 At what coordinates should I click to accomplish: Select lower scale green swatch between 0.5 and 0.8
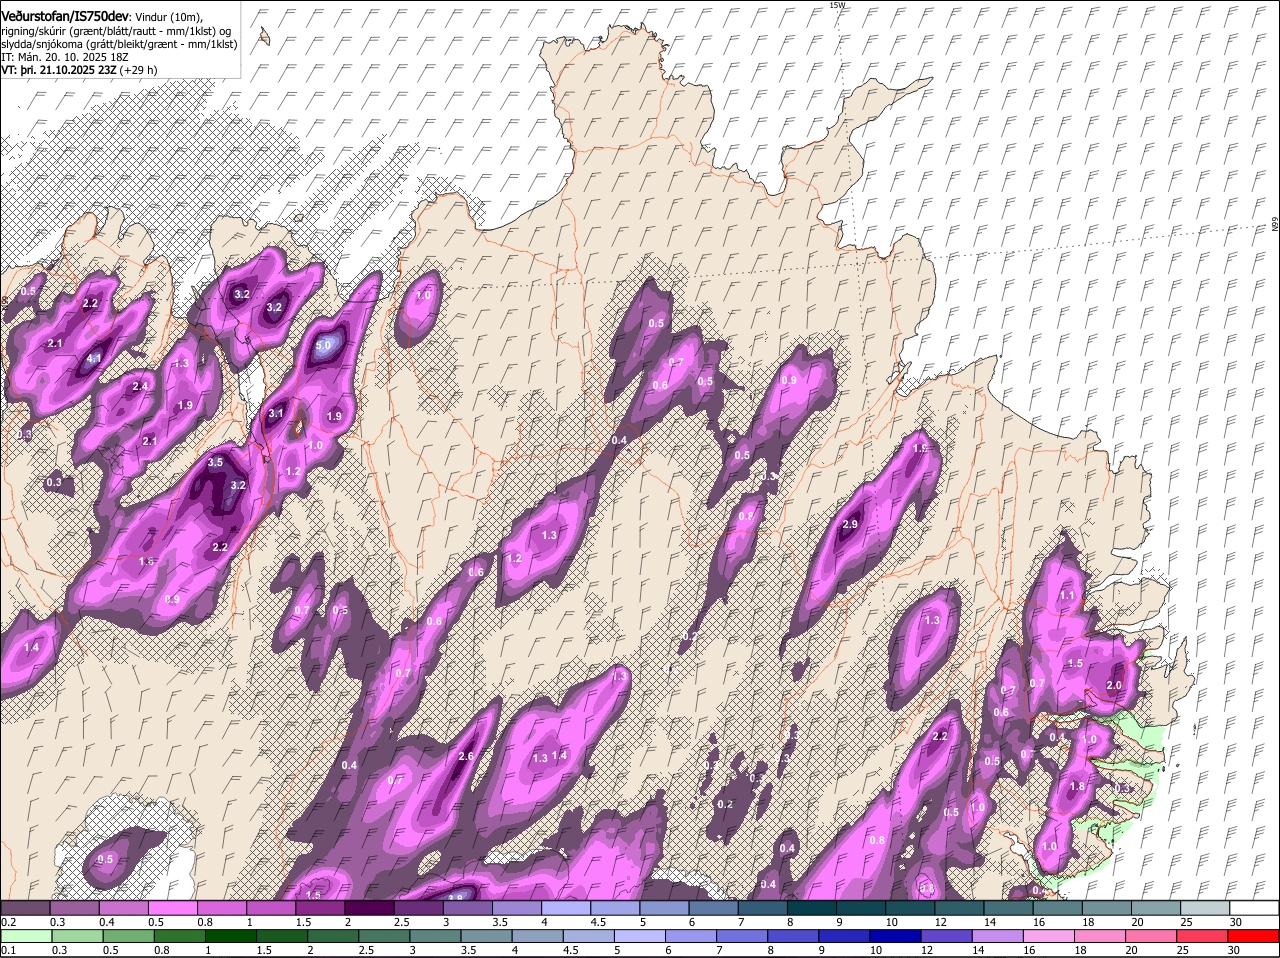click(x=130, y=936)
